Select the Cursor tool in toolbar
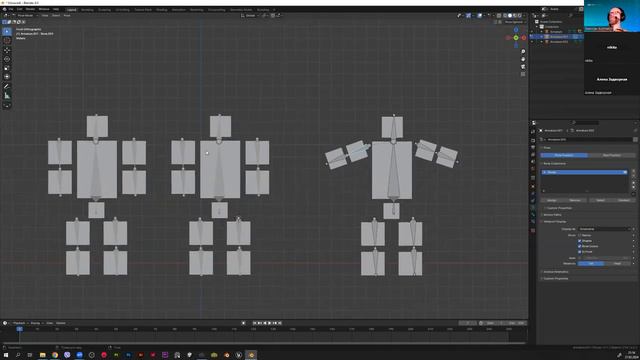The image size is (640, 360). pos(7,40)
